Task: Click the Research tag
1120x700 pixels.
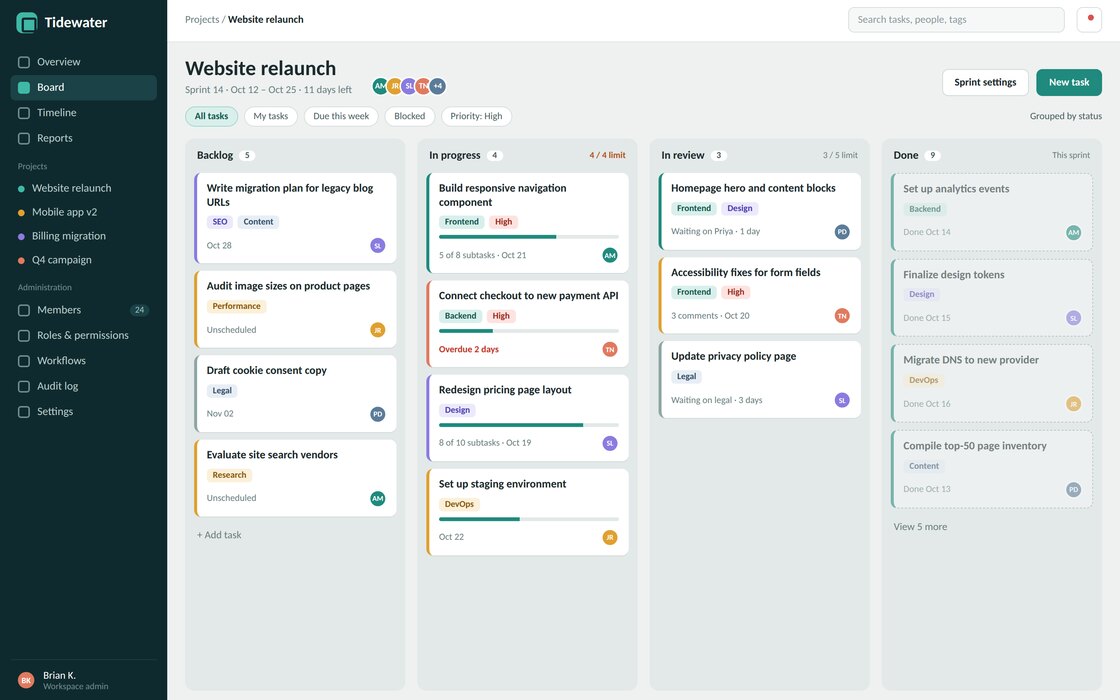Action: click(x=229, y=475)
